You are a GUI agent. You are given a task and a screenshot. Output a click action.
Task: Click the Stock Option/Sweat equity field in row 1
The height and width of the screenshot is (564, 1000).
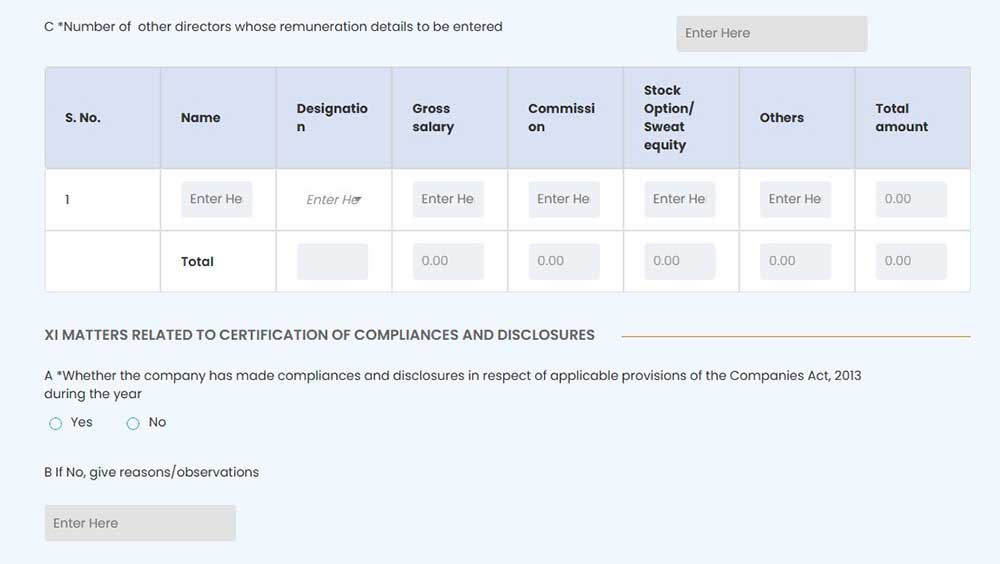[679, 199]
